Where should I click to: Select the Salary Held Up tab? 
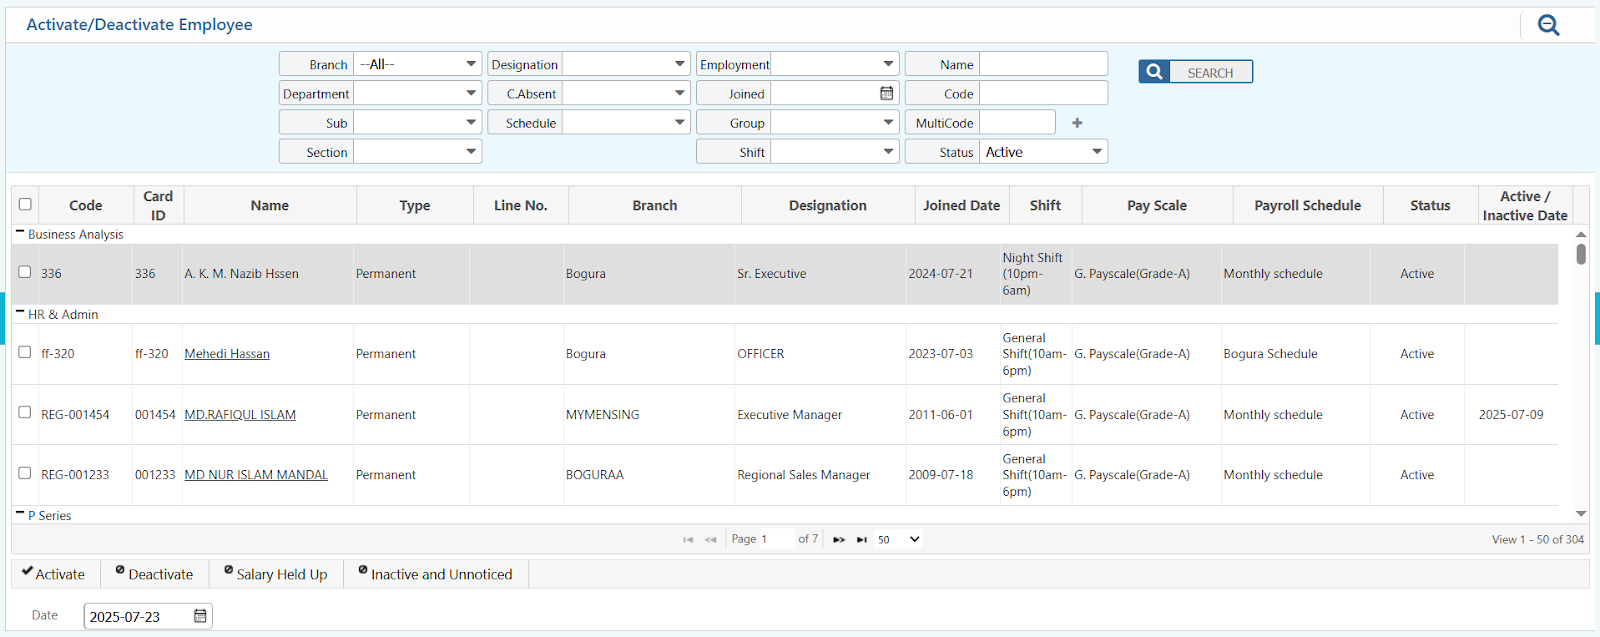coord(275,574)
